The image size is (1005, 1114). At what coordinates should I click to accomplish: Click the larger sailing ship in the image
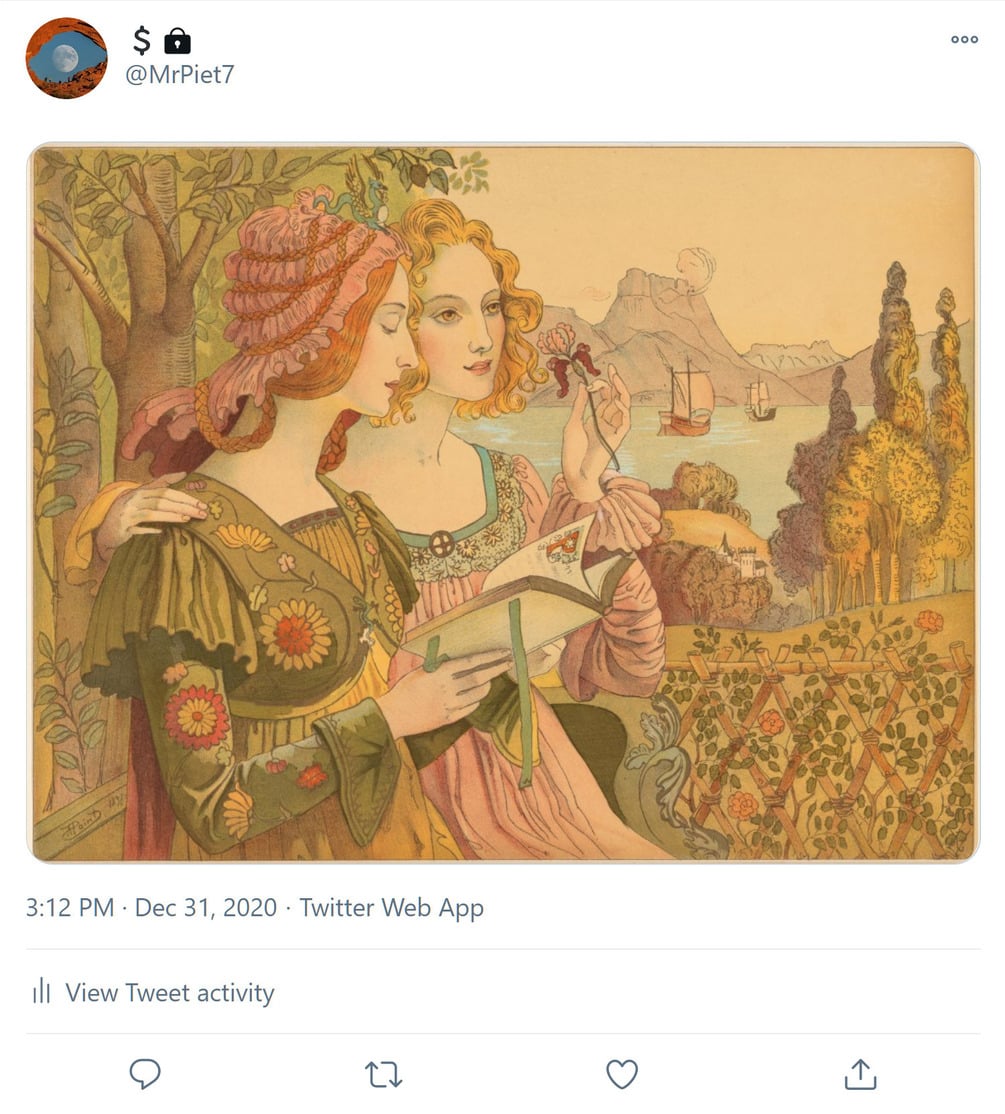point(687,402)
